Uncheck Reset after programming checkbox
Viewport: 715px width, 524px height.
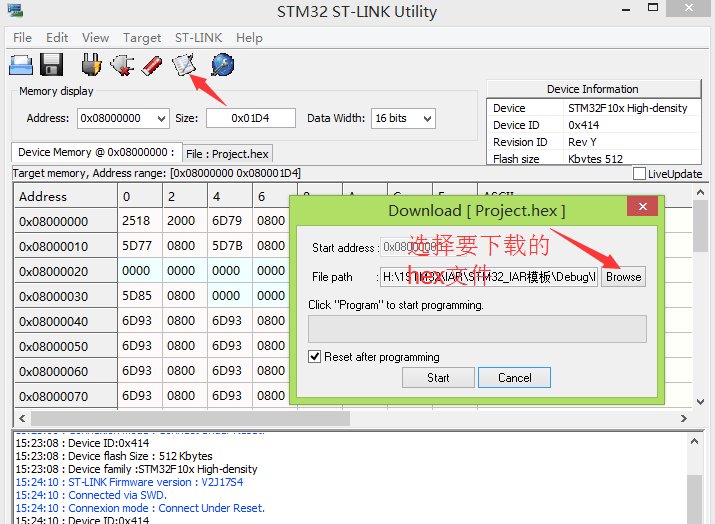[314, 357]
